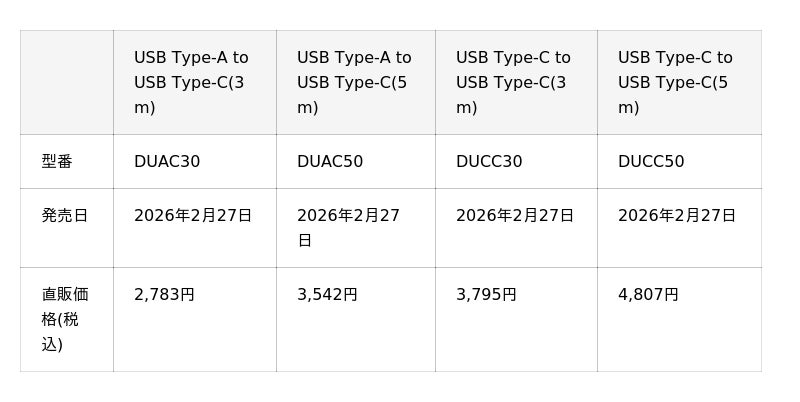Click the USB Type-C to USB Type-C(3m) header

click(x=514, y=82)
